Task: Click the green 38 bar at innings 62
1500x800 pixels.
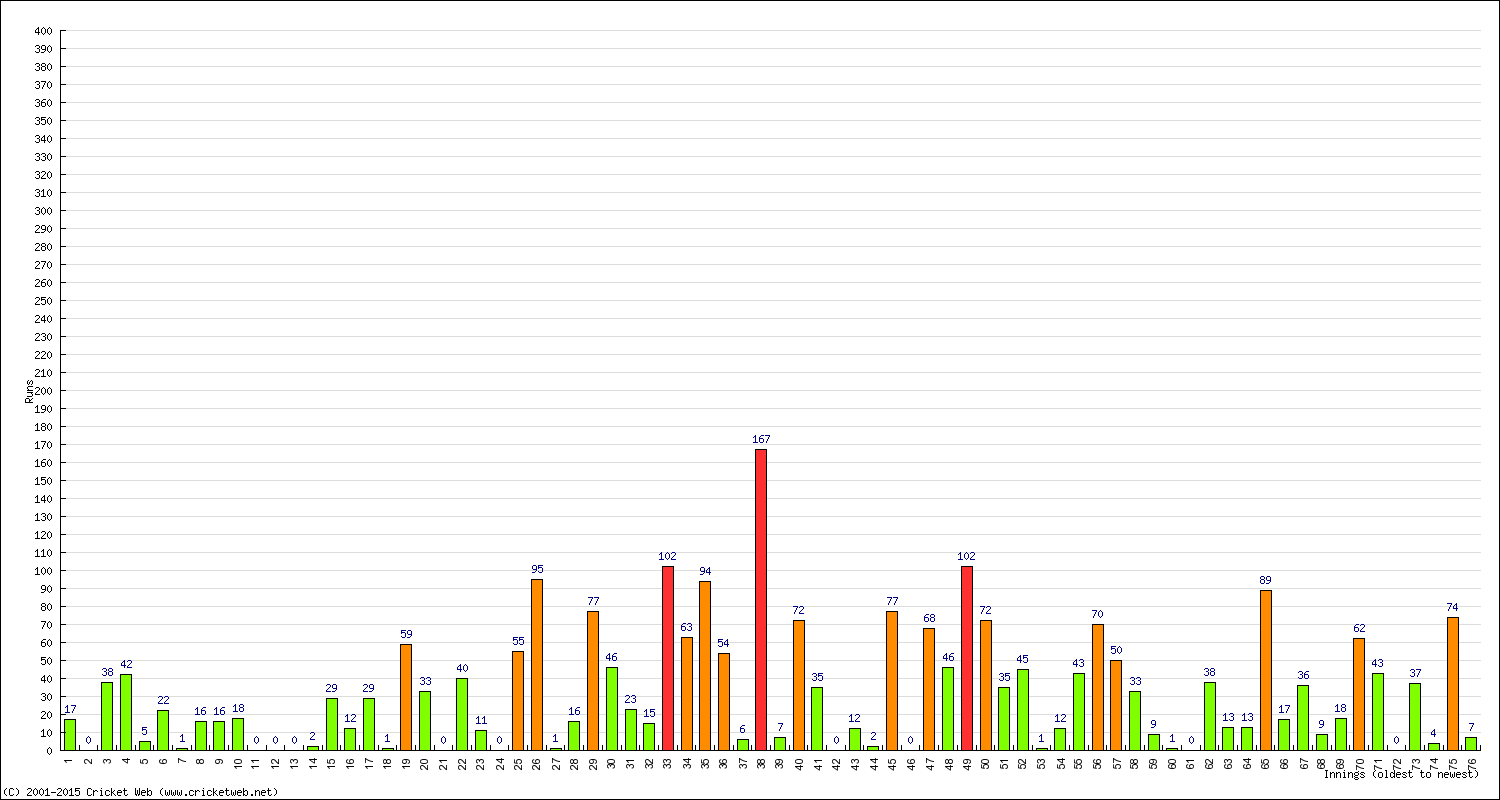Action: (1210, 716)
